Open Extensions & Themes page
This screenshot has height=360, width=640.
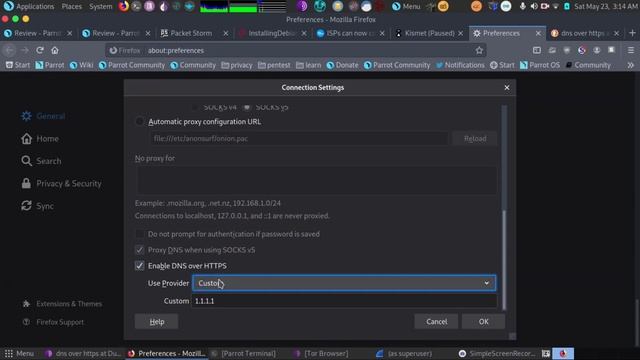click(x=62, y=304)
